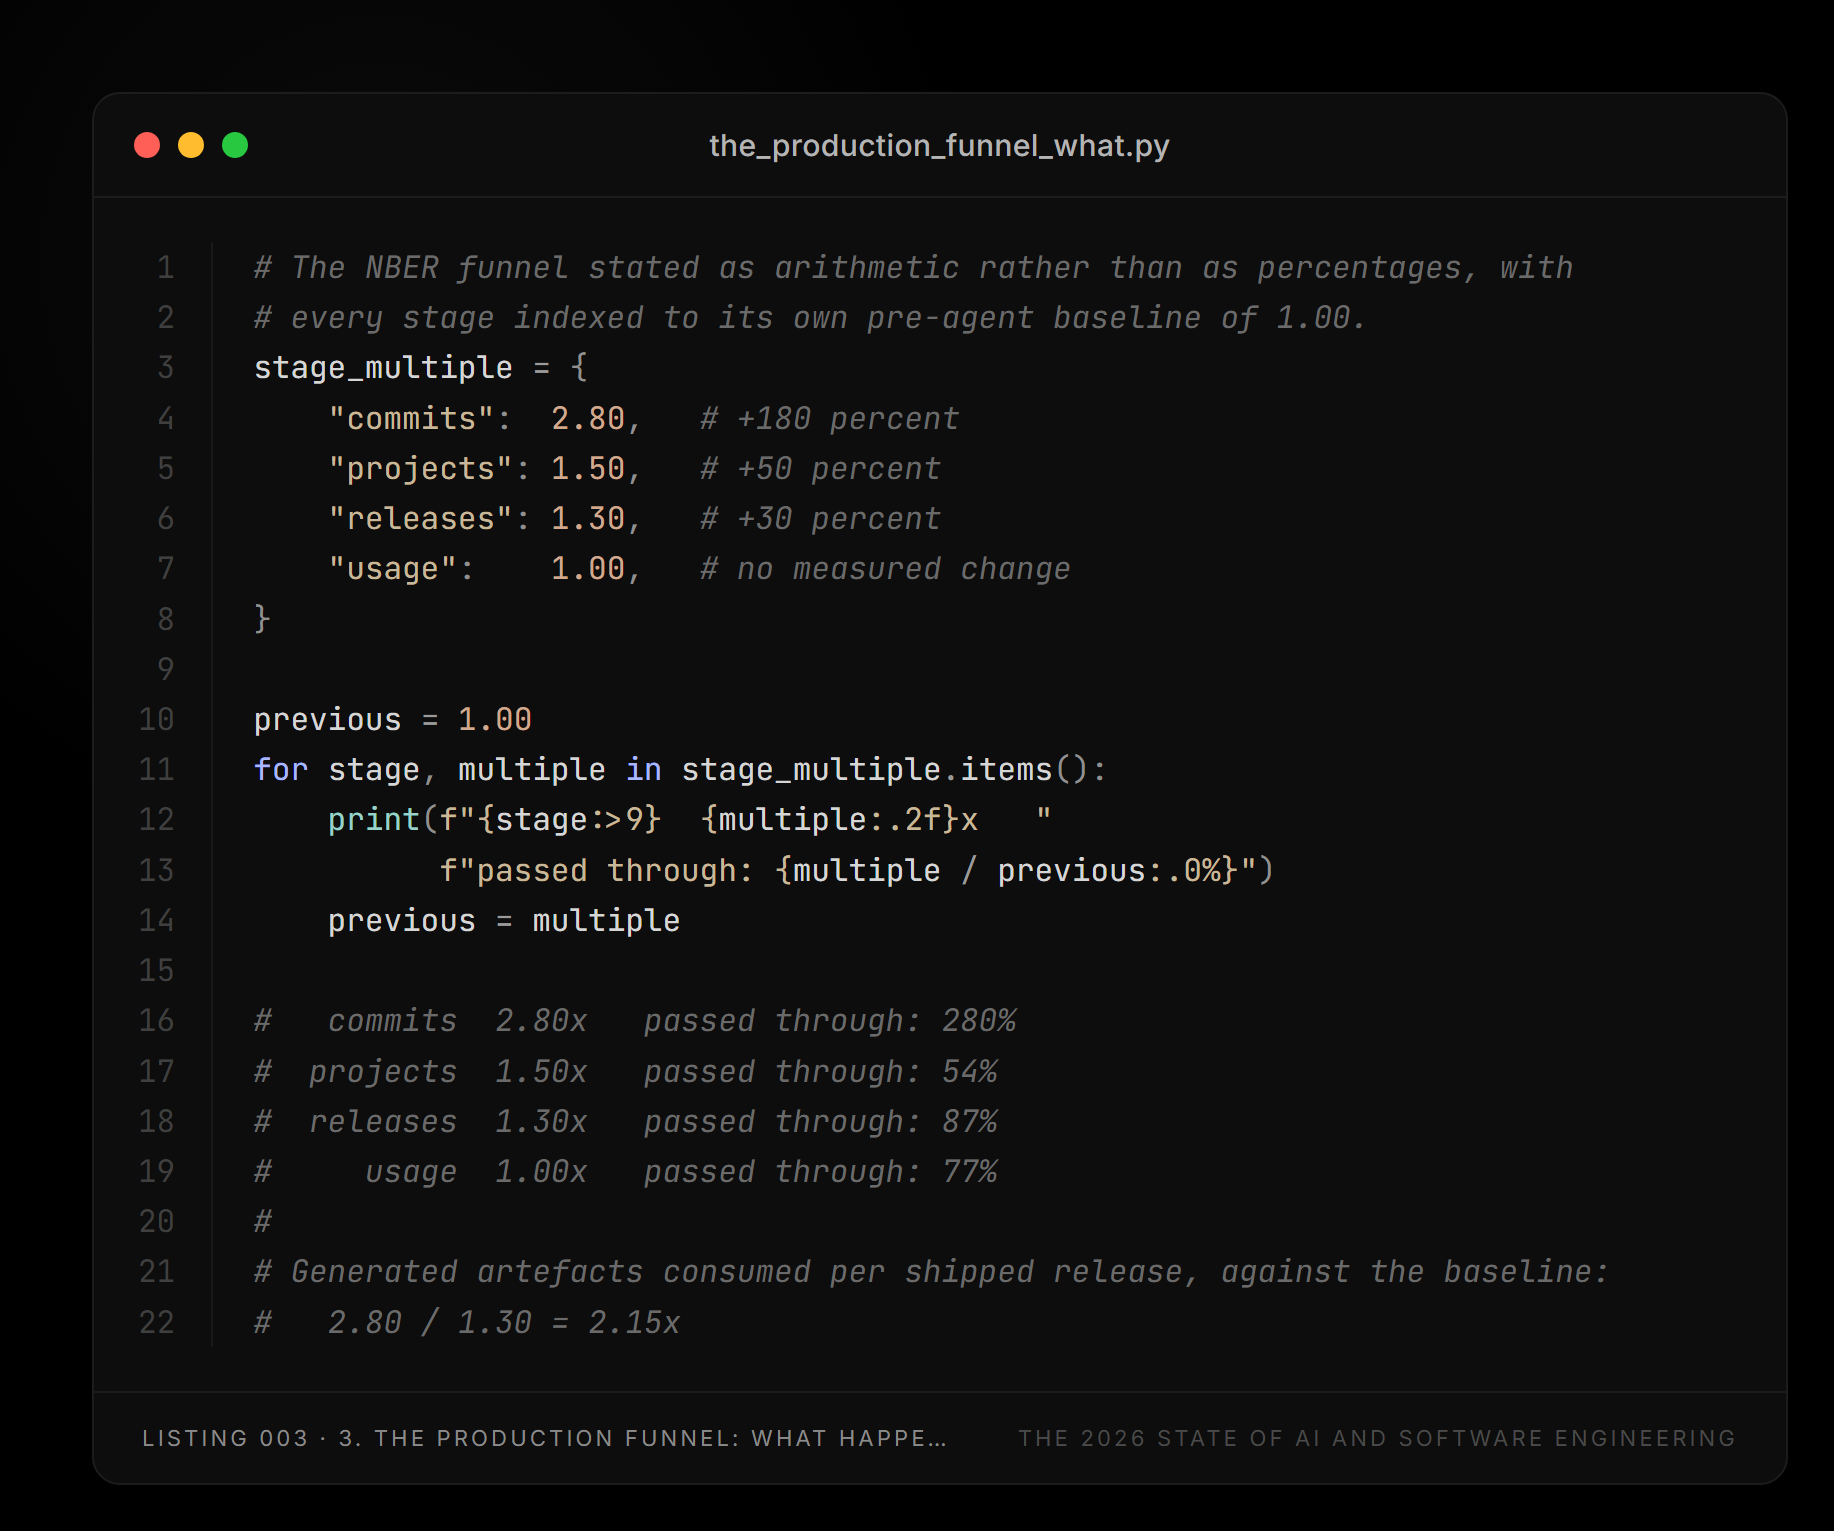Click the yellow minimize window dot
This screenshot has width=1834, height=1531.
click(191, 145)
